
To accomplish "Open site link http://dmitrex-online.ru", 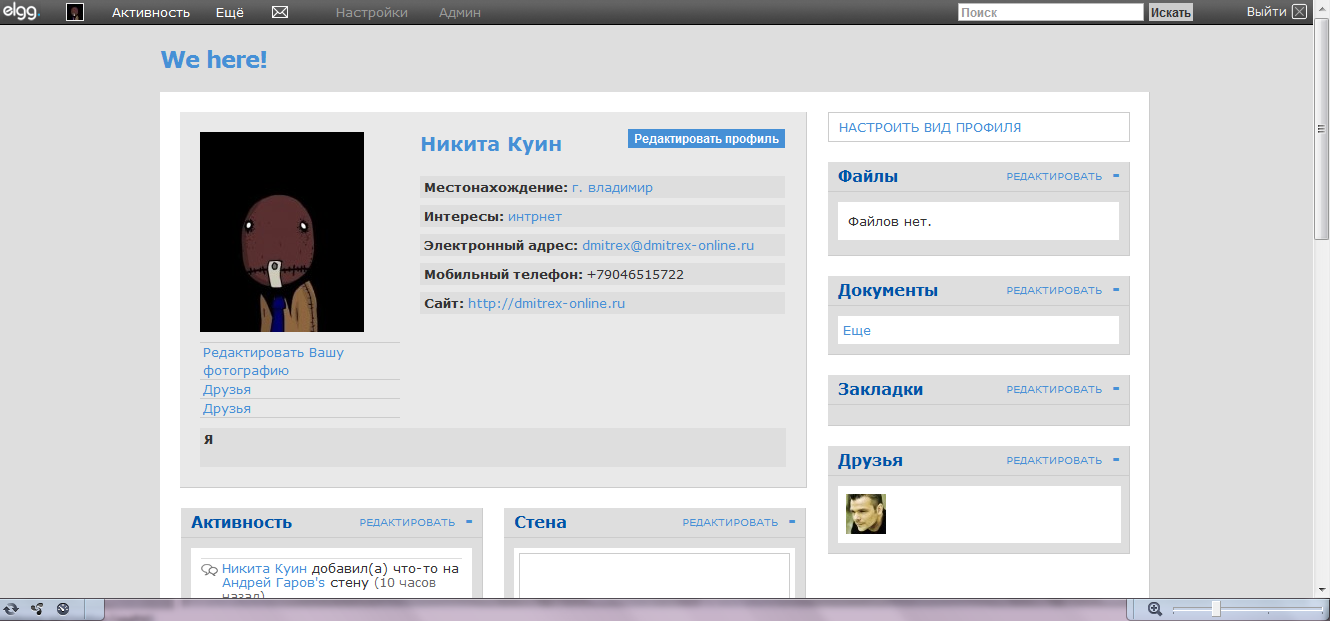I will coord(546,303).
